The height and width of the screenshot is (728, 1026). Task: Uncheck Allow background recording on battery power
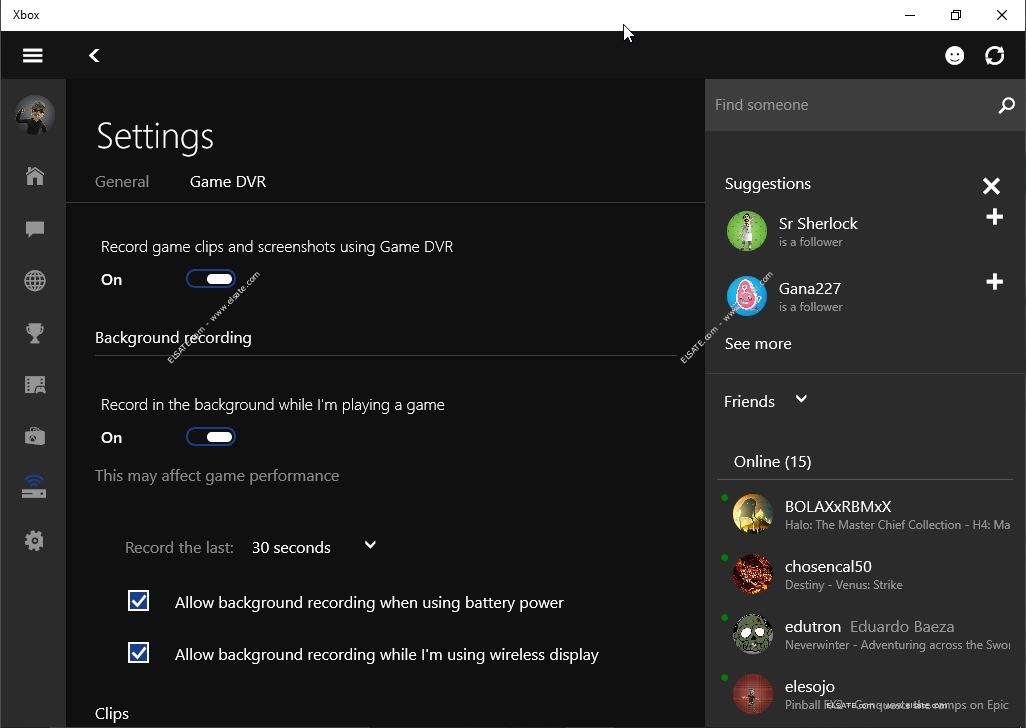click(x=138, y=600)
